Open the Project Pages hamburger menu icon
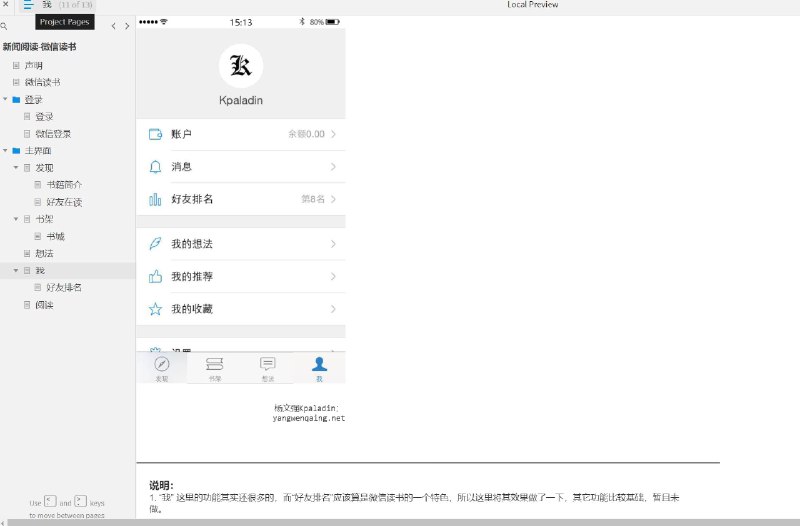 coord(28,5)
